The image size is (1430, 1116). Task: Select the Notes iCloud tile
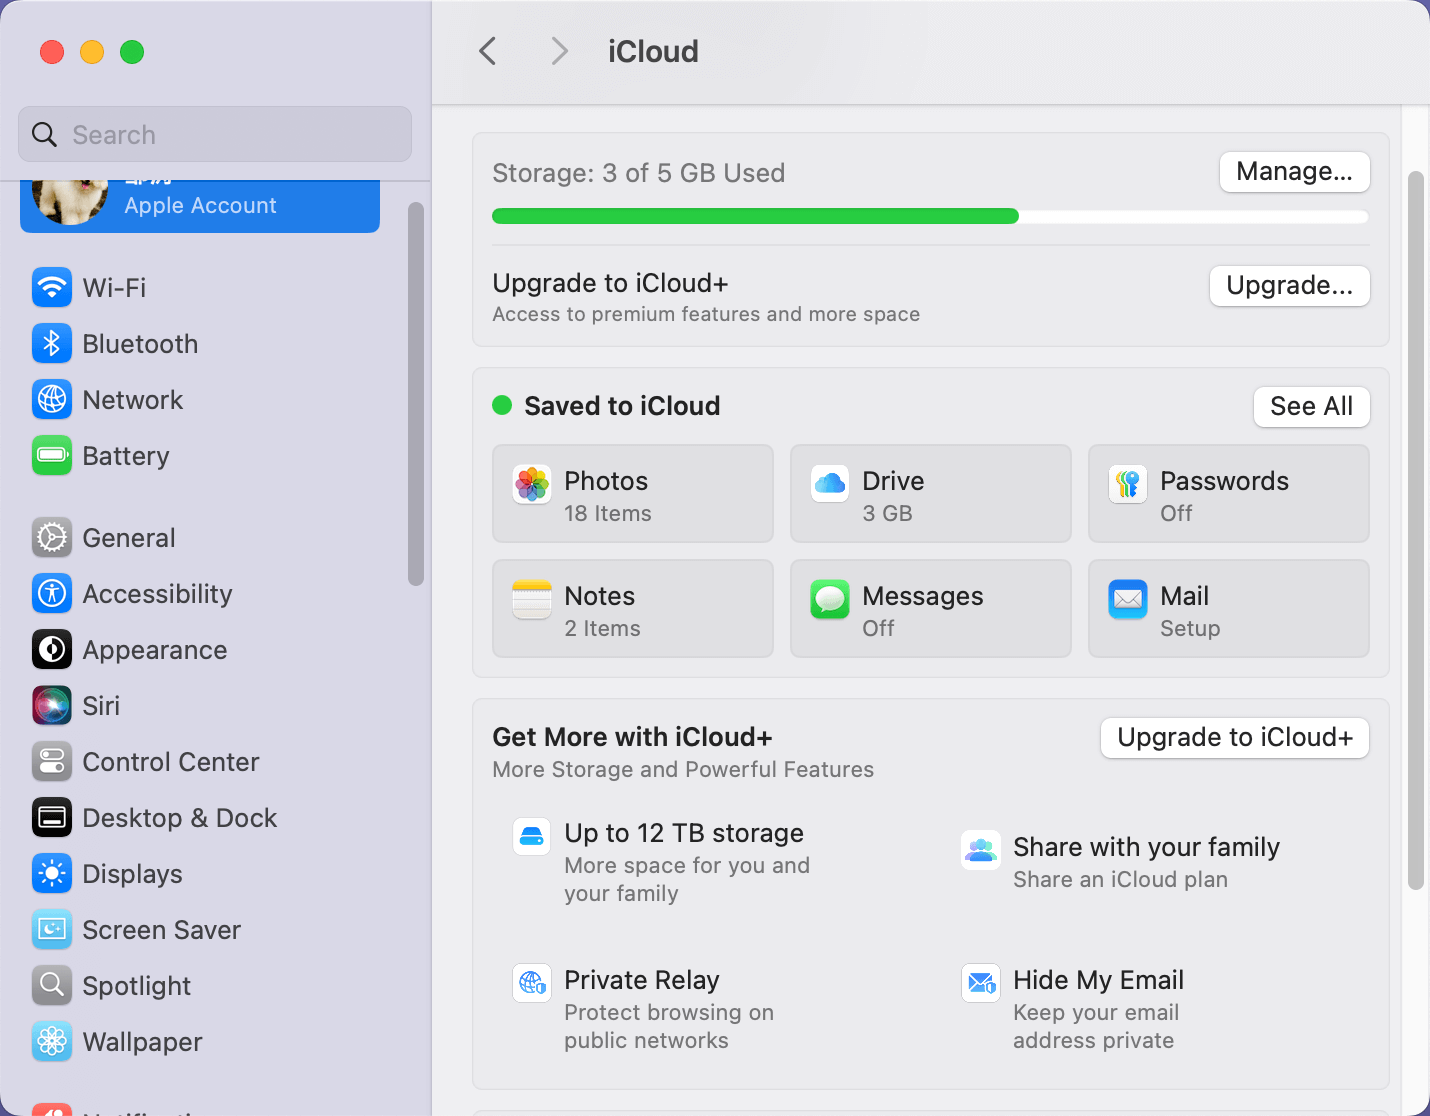pos(632,609)
